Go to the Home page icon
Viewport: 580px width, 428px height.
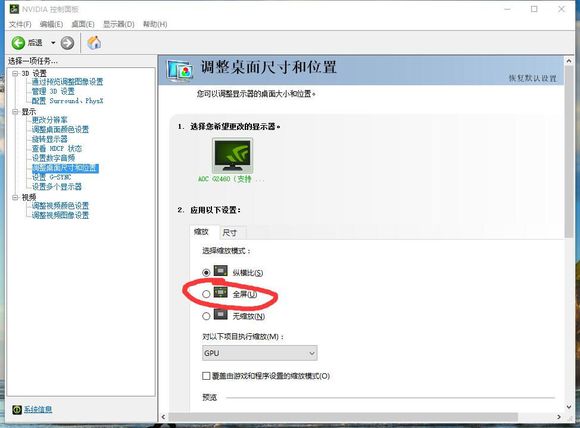tap(94, 43)
